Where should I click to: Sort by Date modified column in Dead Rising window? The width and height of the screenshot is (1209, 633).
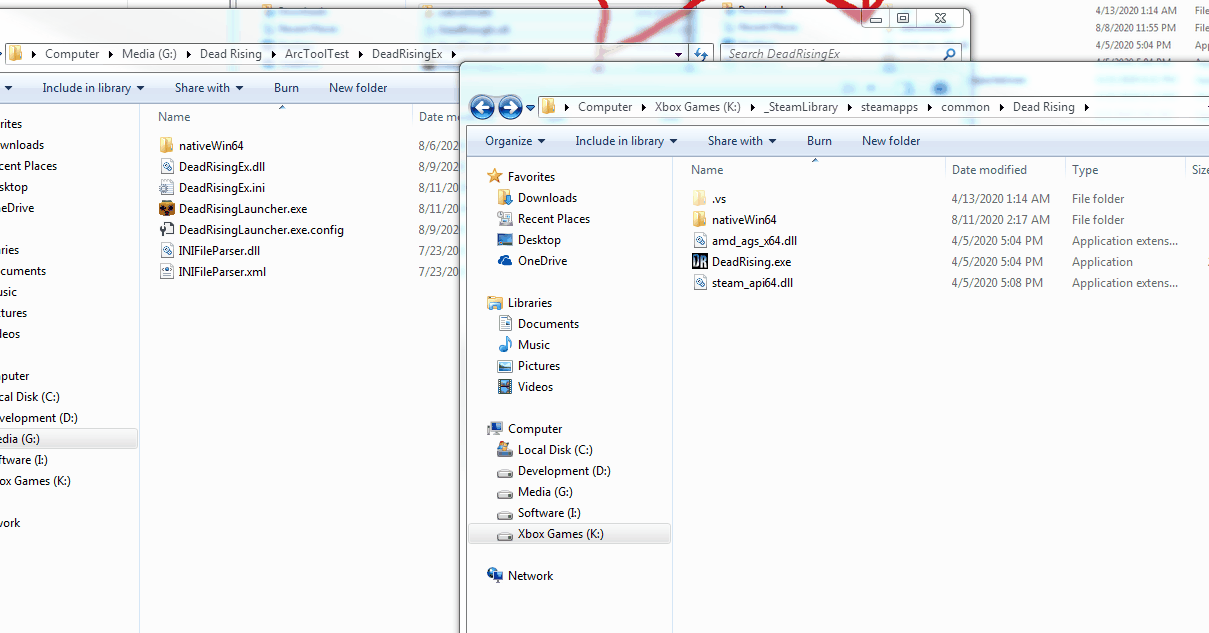989,170
